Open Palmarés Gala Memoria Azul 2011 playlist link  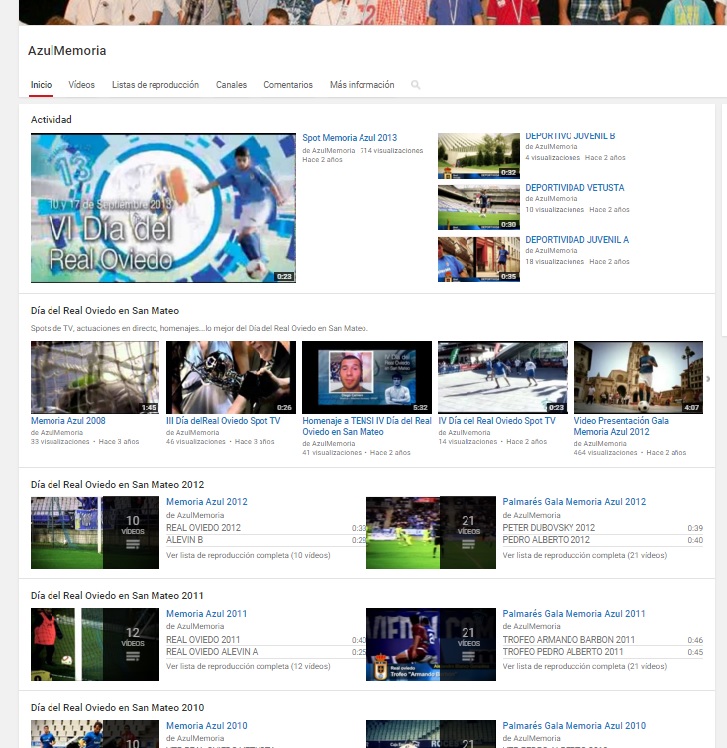[x=573, y=614]
